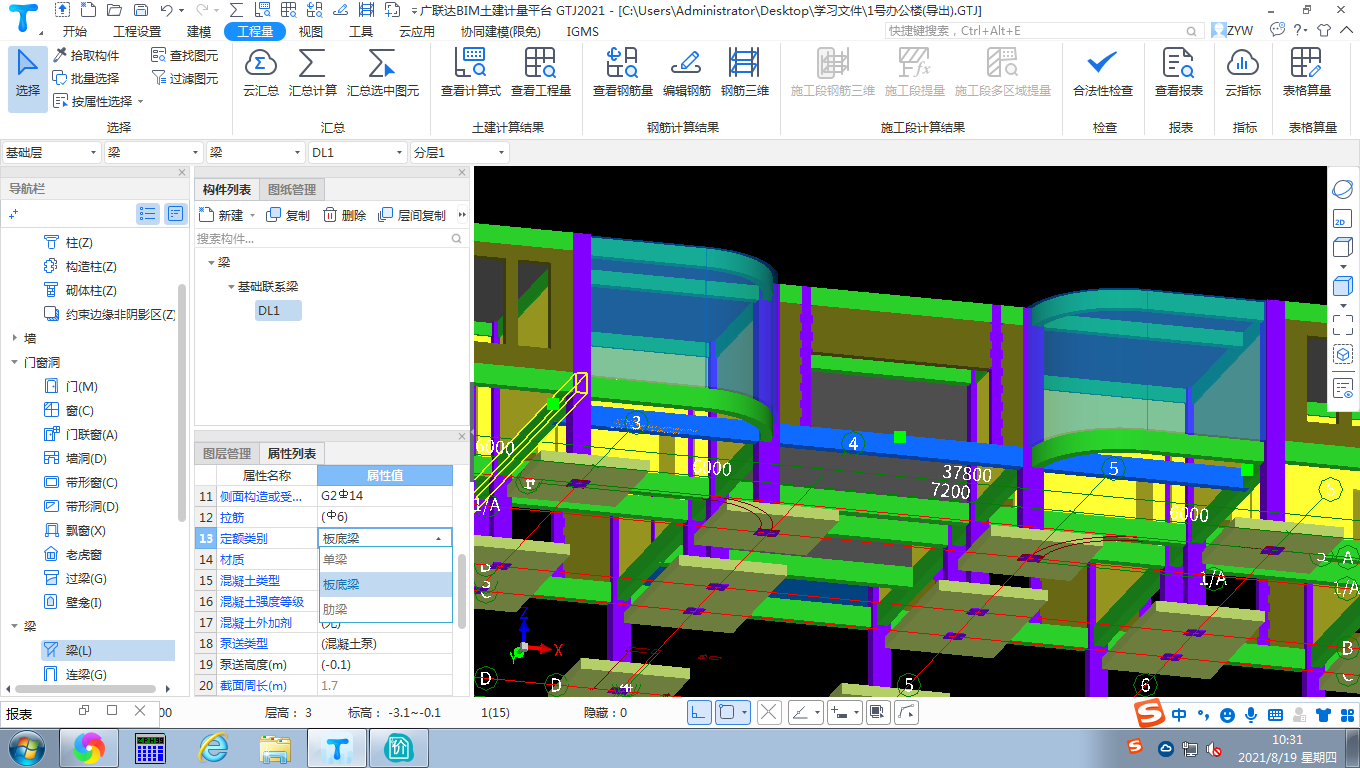
Task: Open the 云应用 ribbon tab
Action: tap(417, 31)
